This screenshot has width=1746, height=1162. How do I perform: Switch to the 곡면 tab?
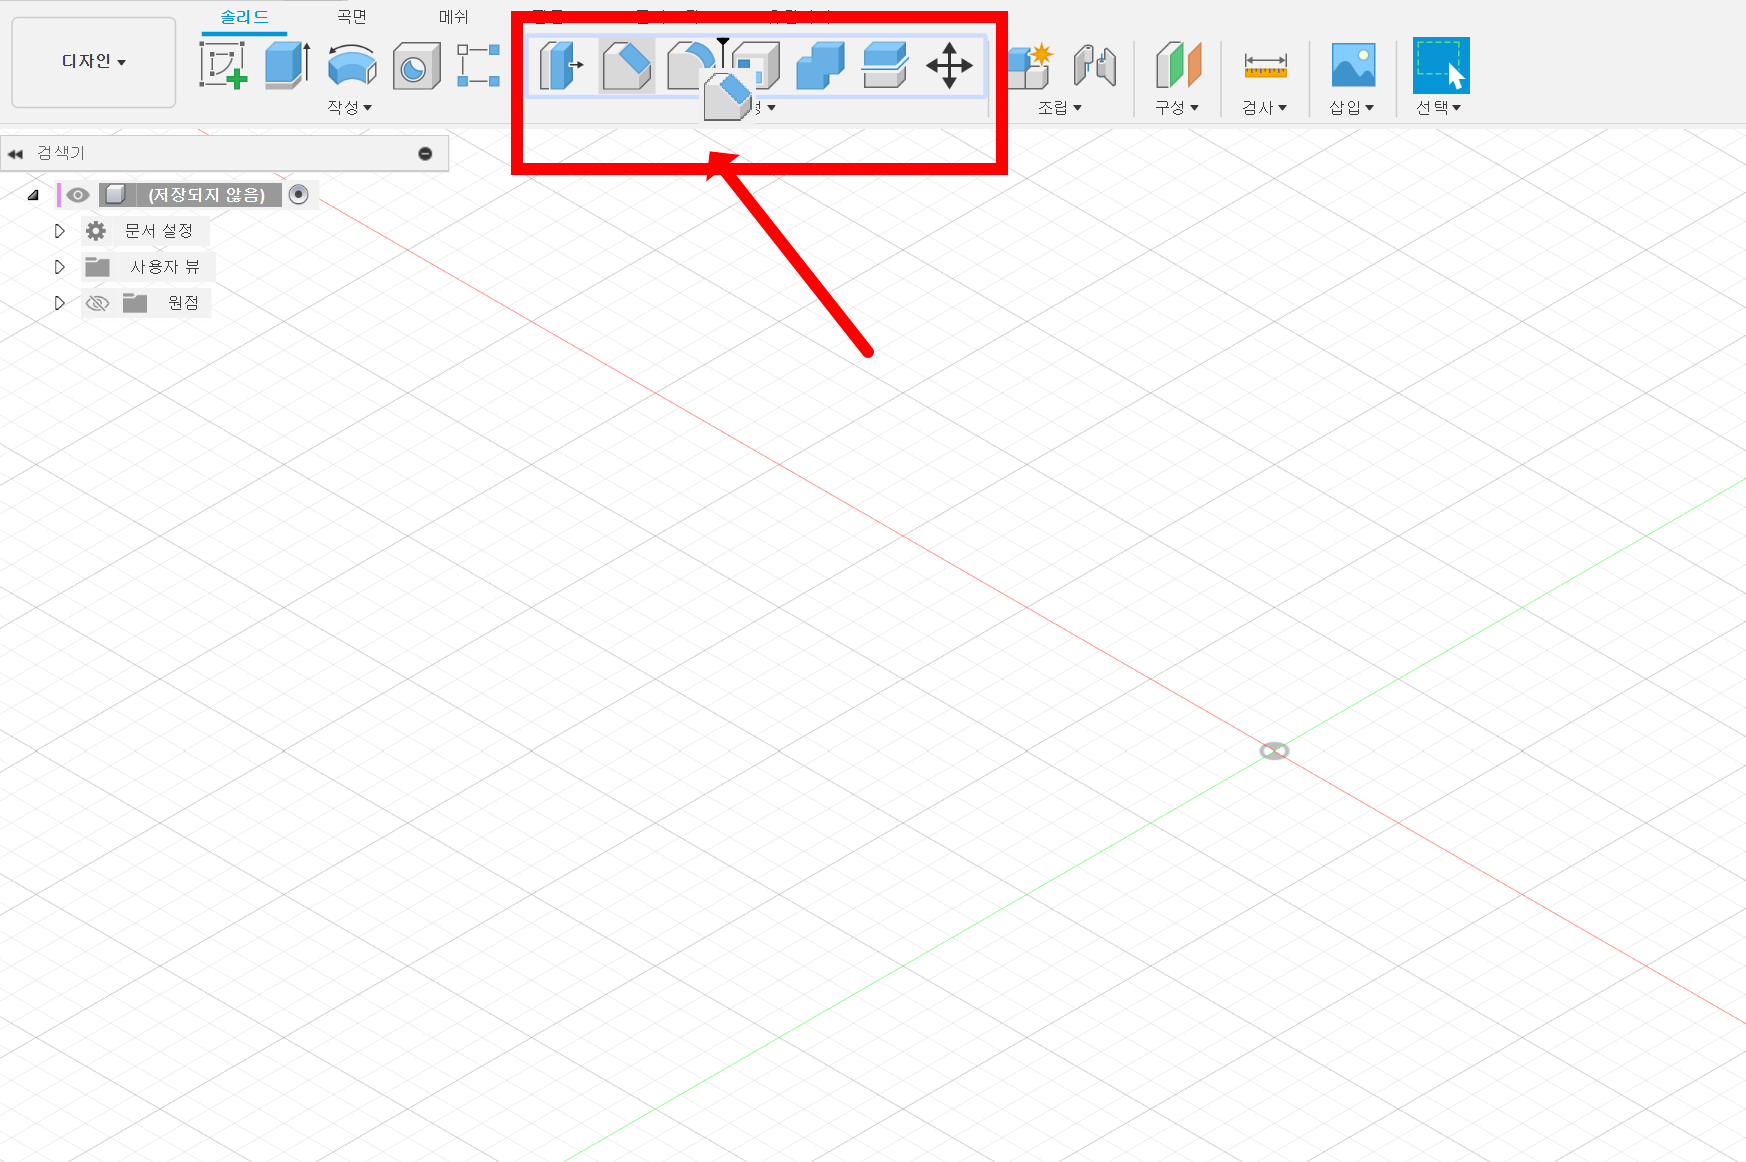click(352, 17)
